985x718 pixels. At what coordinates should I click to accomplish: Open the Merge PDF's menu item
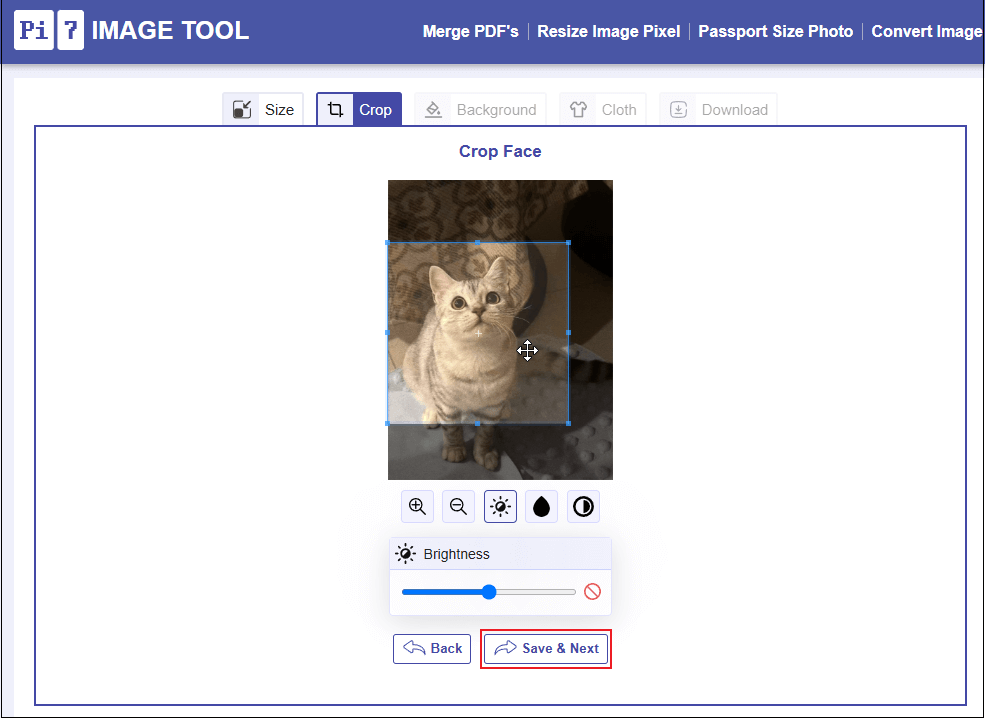[x=471, y=31]
